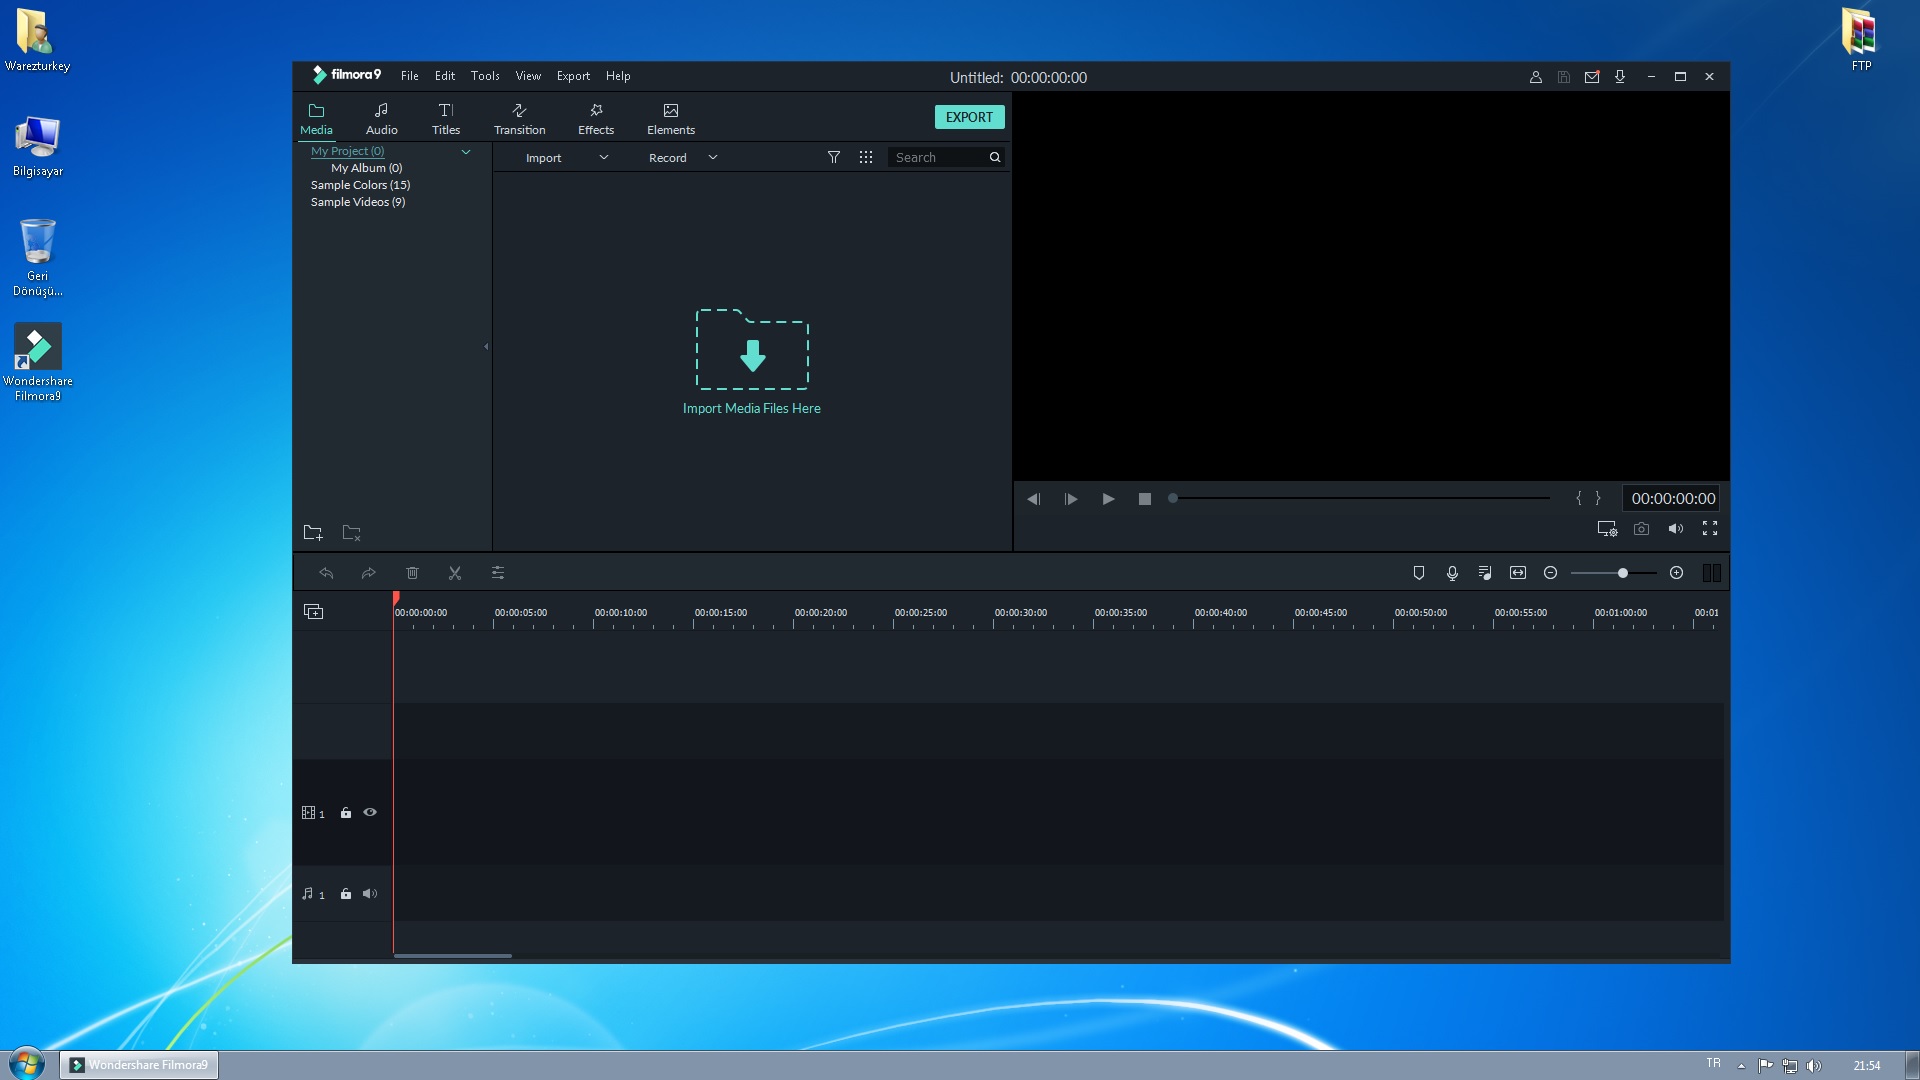Click the delete trash icon in timeline toolbar

[412, 573]
